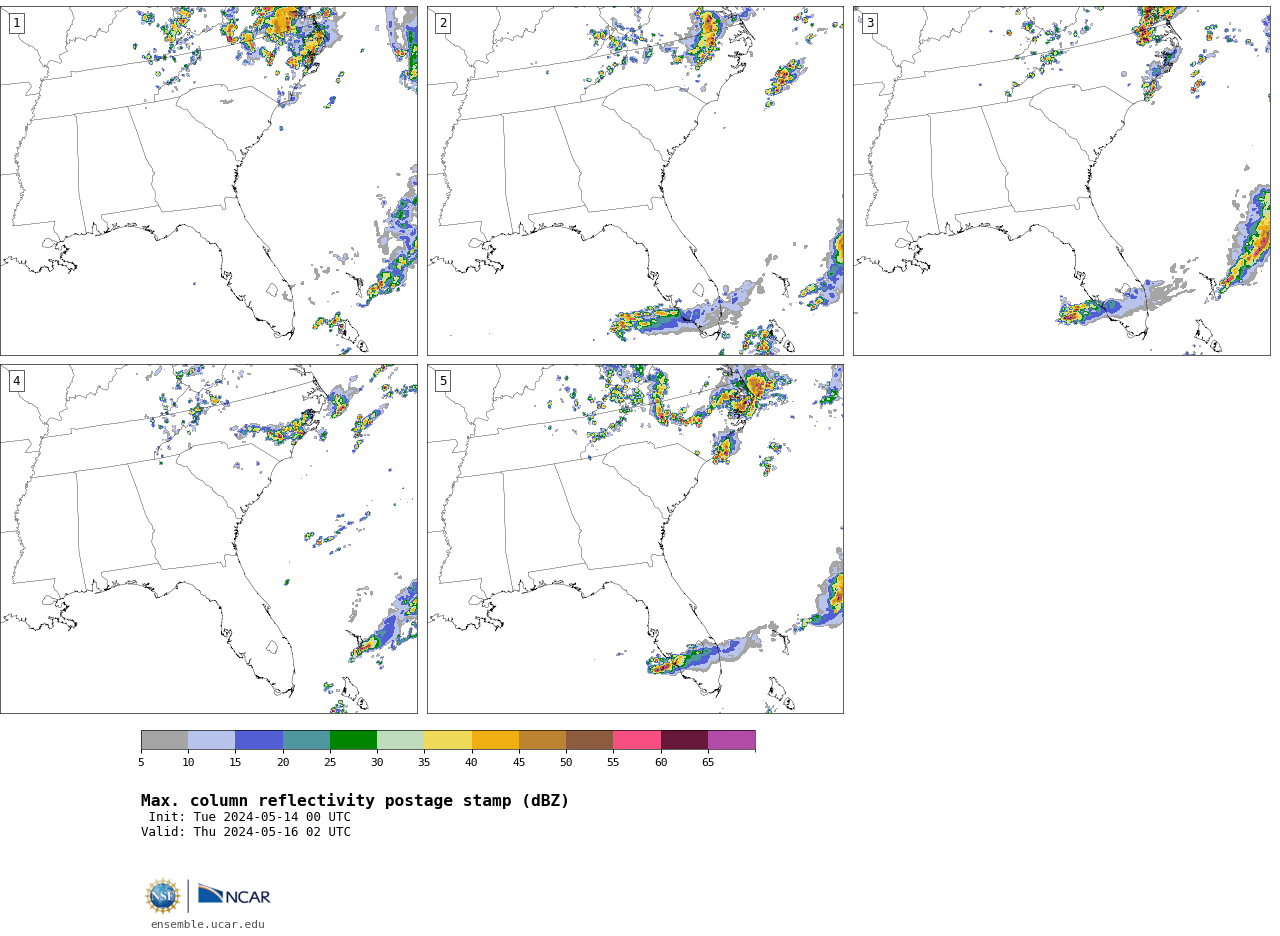Click the 'Valid: Thu 2024-05-16 02 UTC' line

tap(246, 832)
